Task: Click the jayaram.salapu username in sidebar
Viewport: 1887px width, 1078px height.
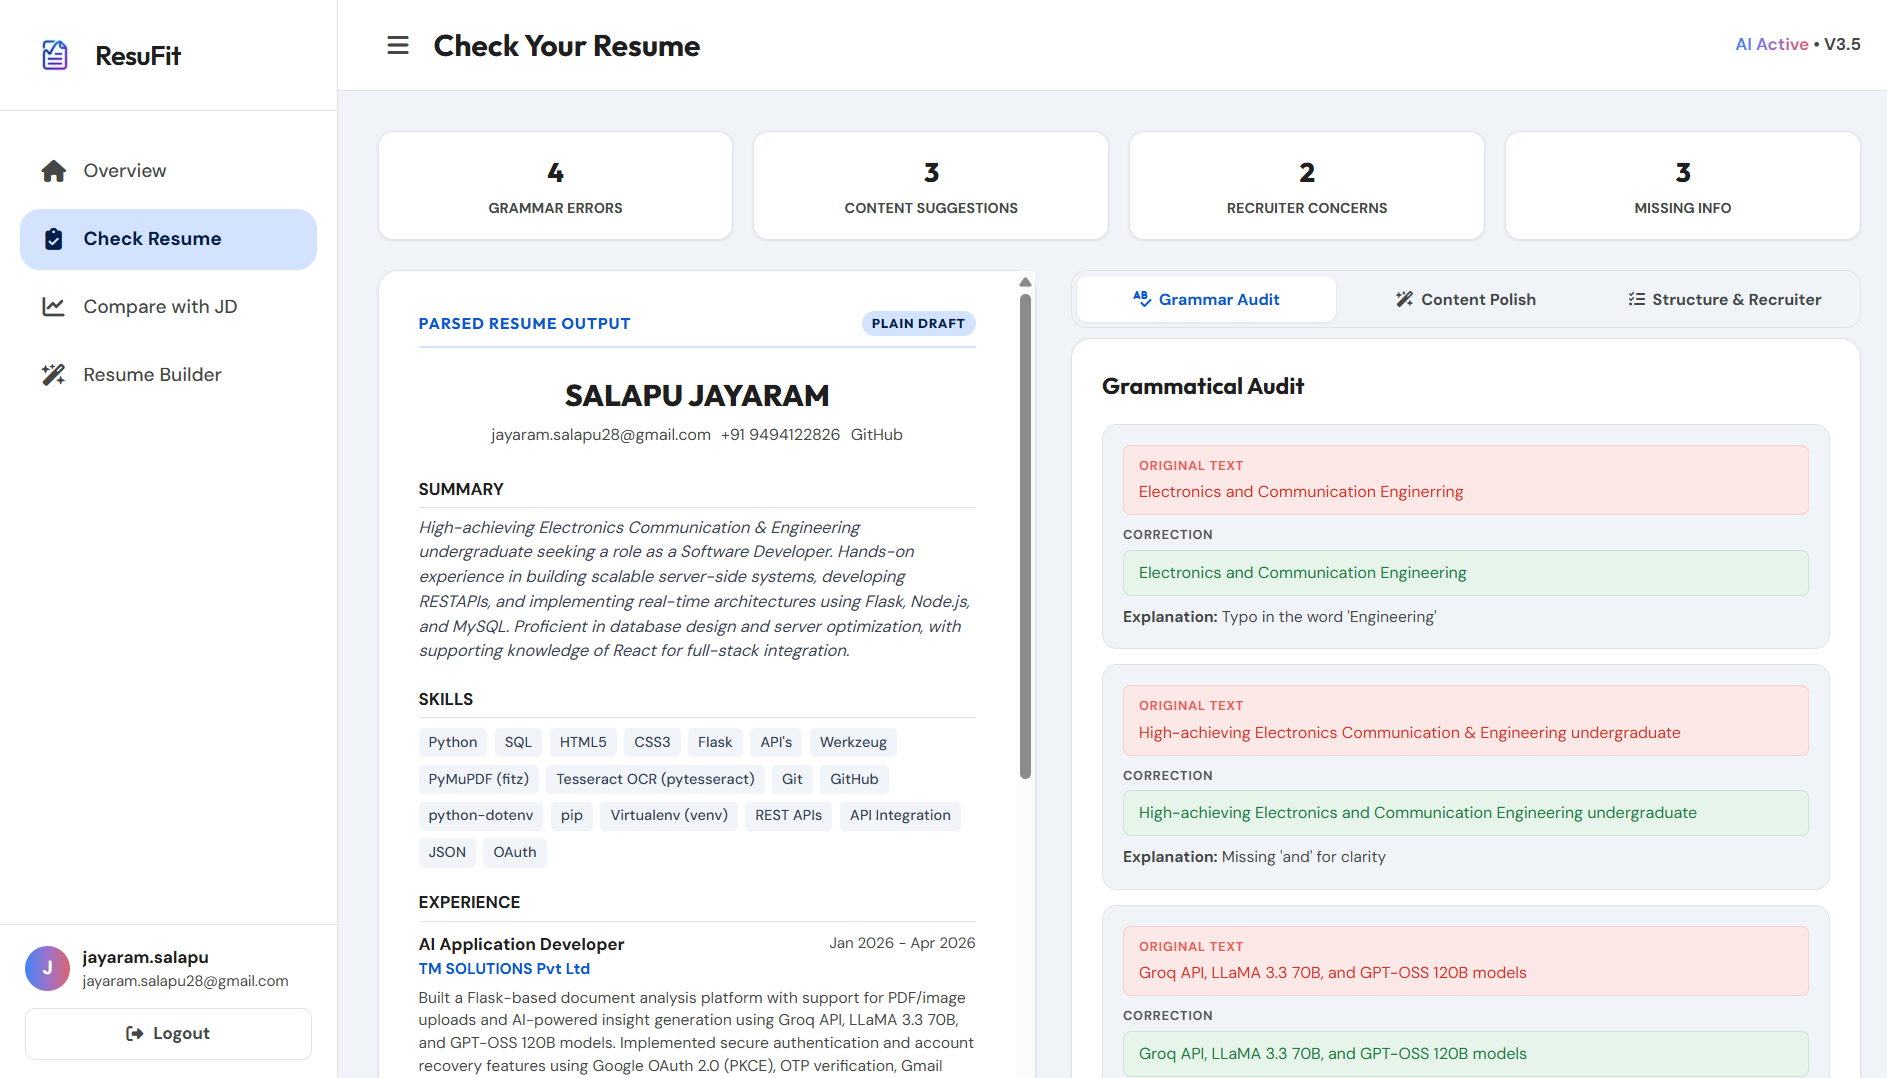Action: [x=145, y=958]
